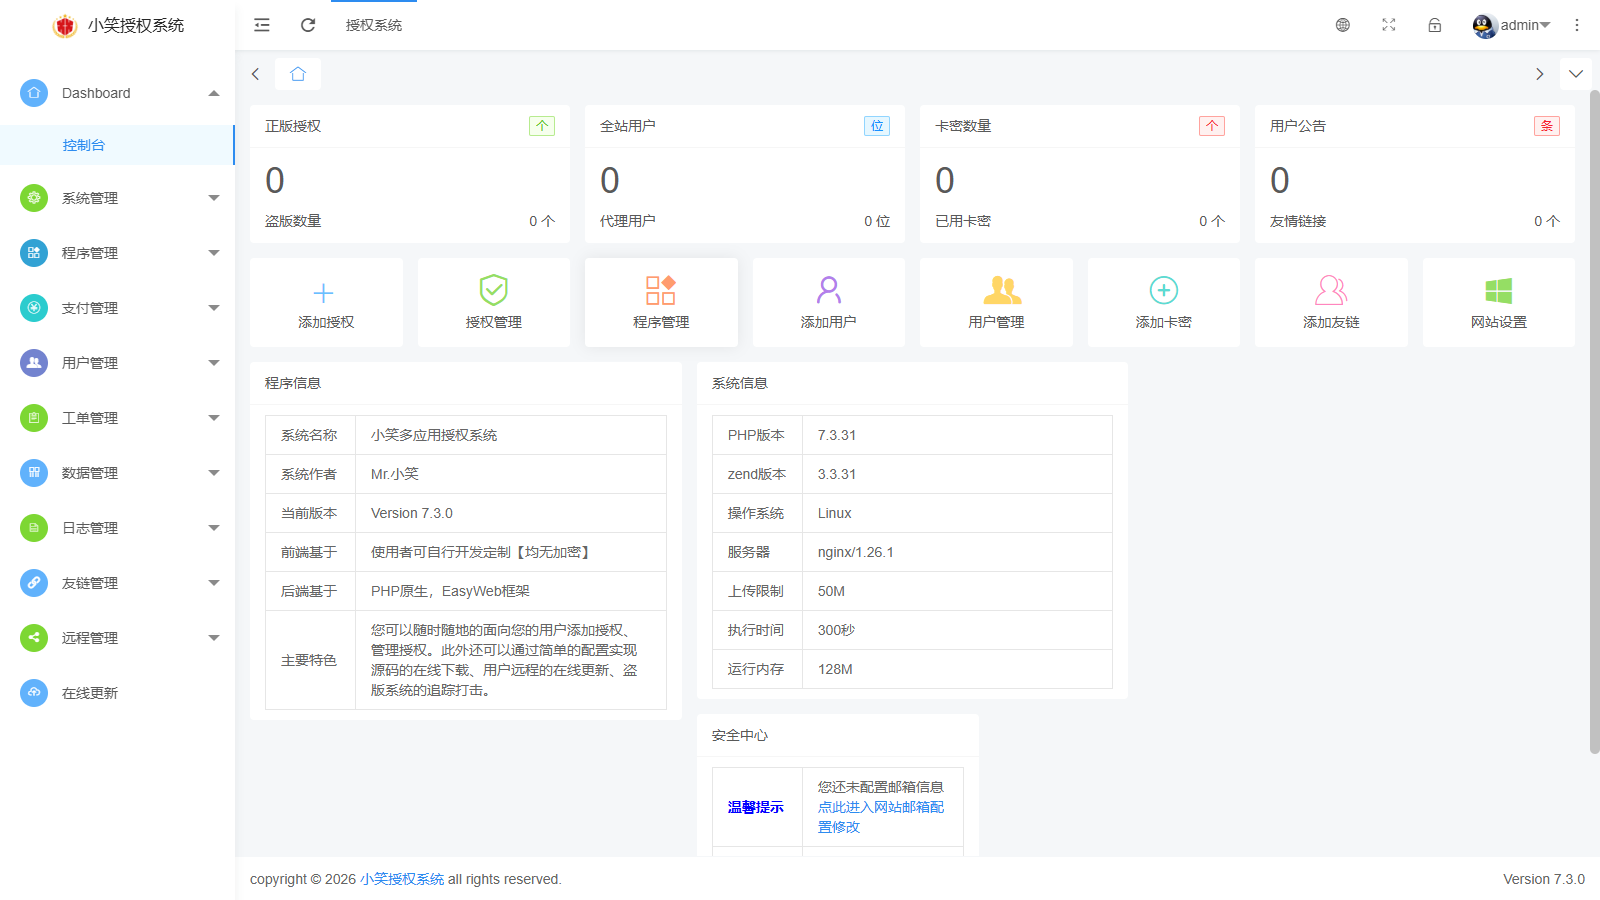1600x900 pixels.
Task: Open 用户管理 via the group icon
Action: pyautogui.click(x=995, y=291)
